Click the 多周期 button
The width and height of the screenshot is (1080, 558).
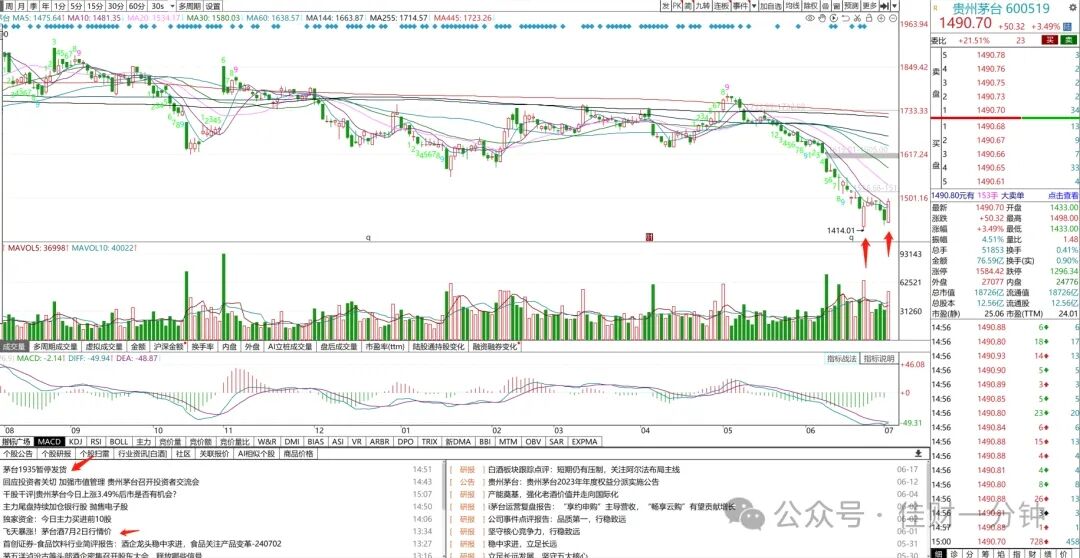coord(190,6)
